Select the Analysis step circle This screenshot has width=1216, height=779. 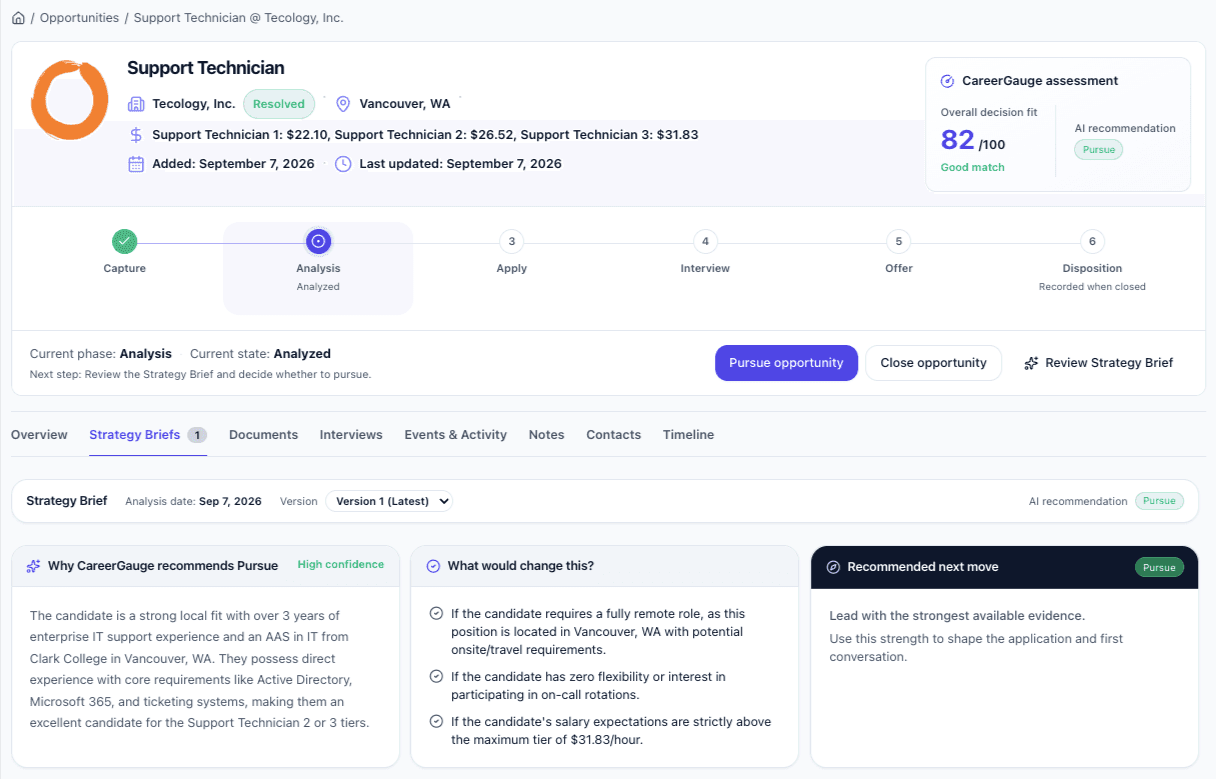tap(318, 241)
